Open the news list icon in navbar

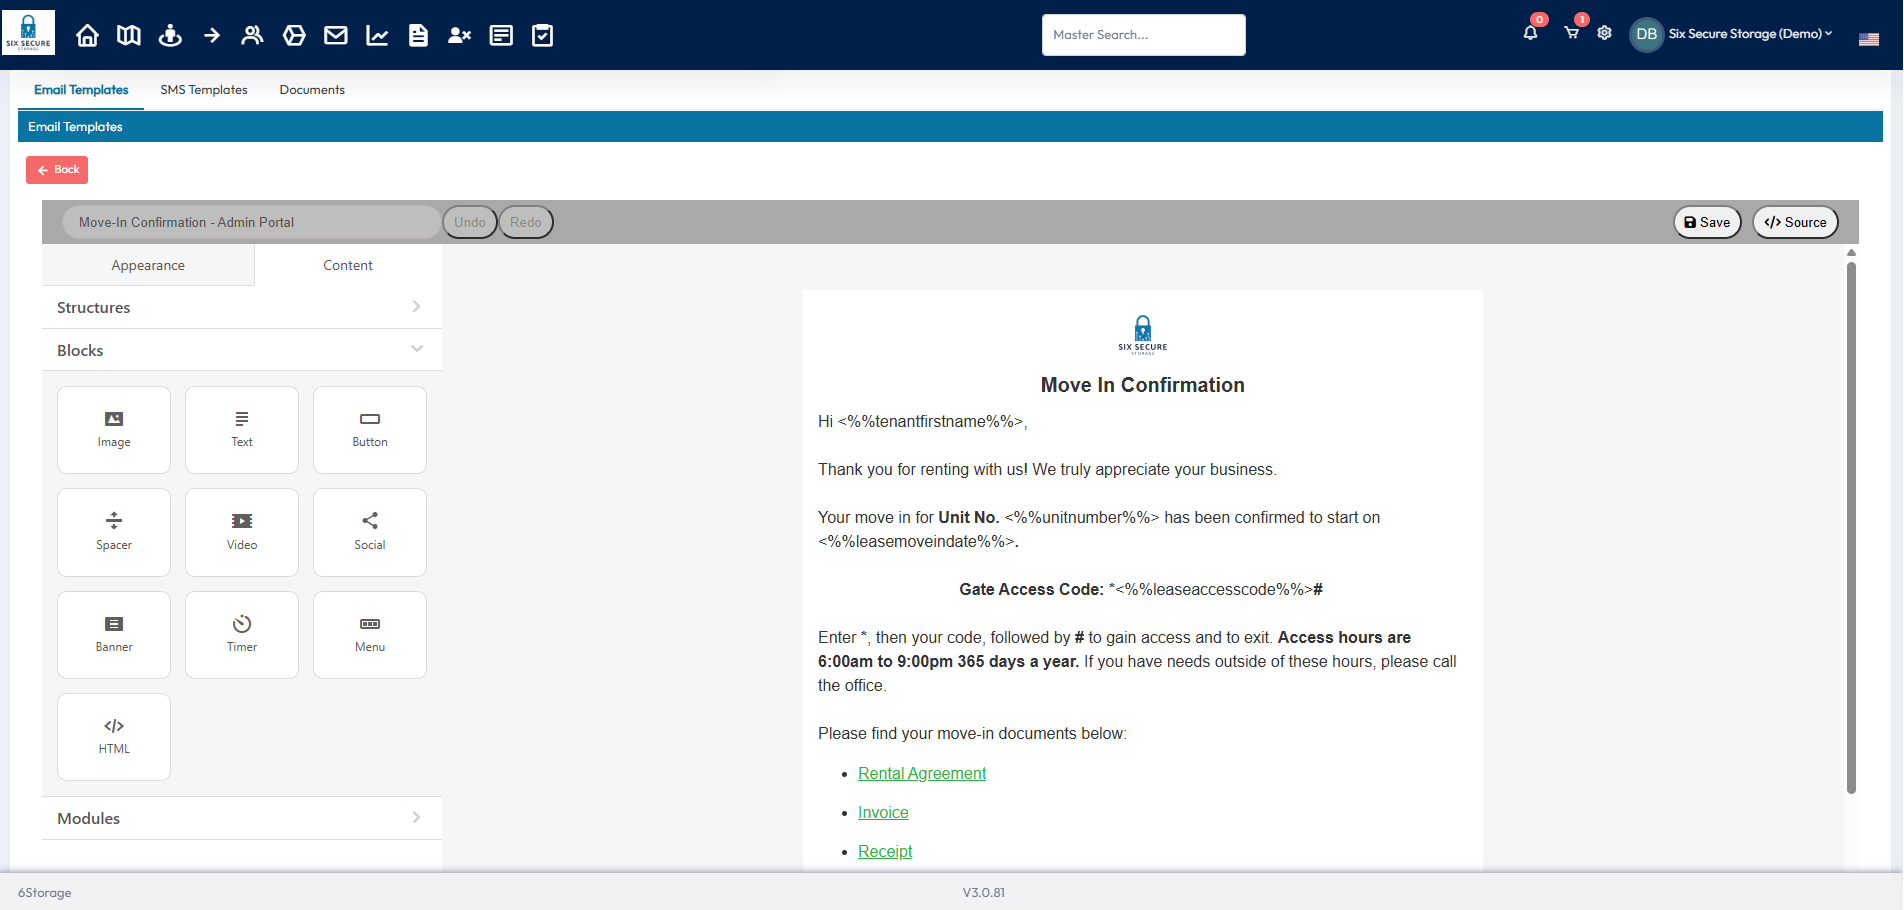click(501, 35)
